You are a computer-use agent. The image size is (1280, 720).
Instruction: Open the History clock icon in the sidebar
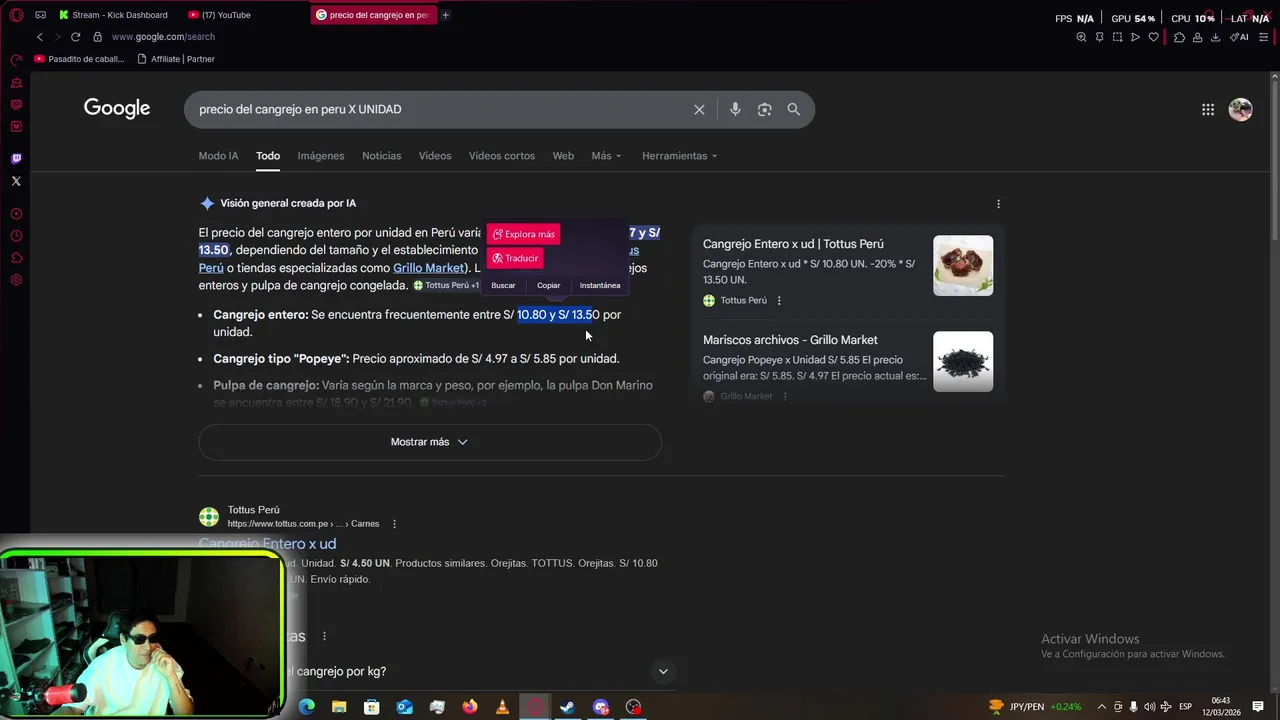16,236
